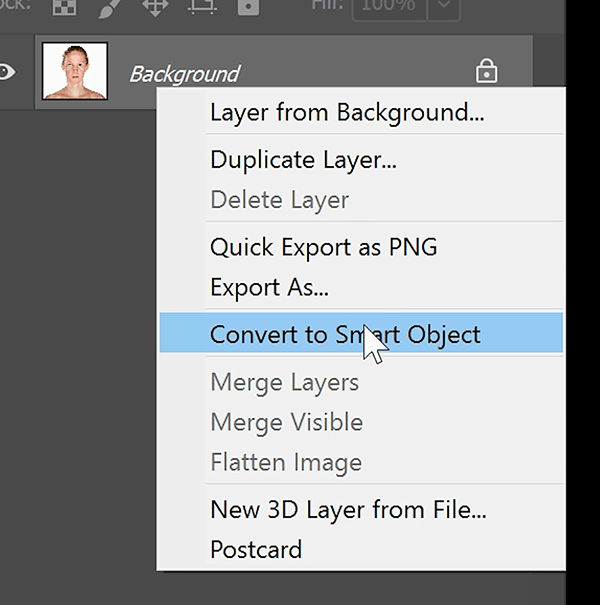
Task: Click lock position move icon
Action: (x=155, y=8)
